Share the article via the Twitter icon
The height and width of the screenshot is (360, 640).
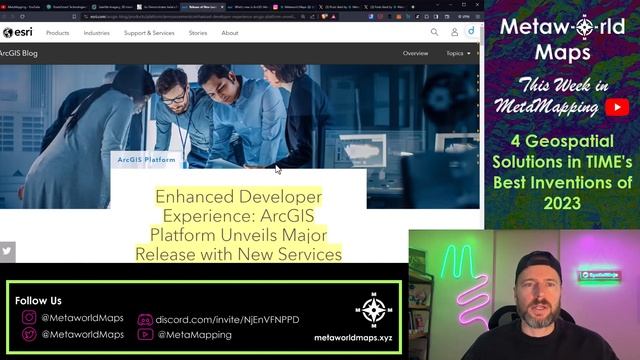(x=7, y=251)
